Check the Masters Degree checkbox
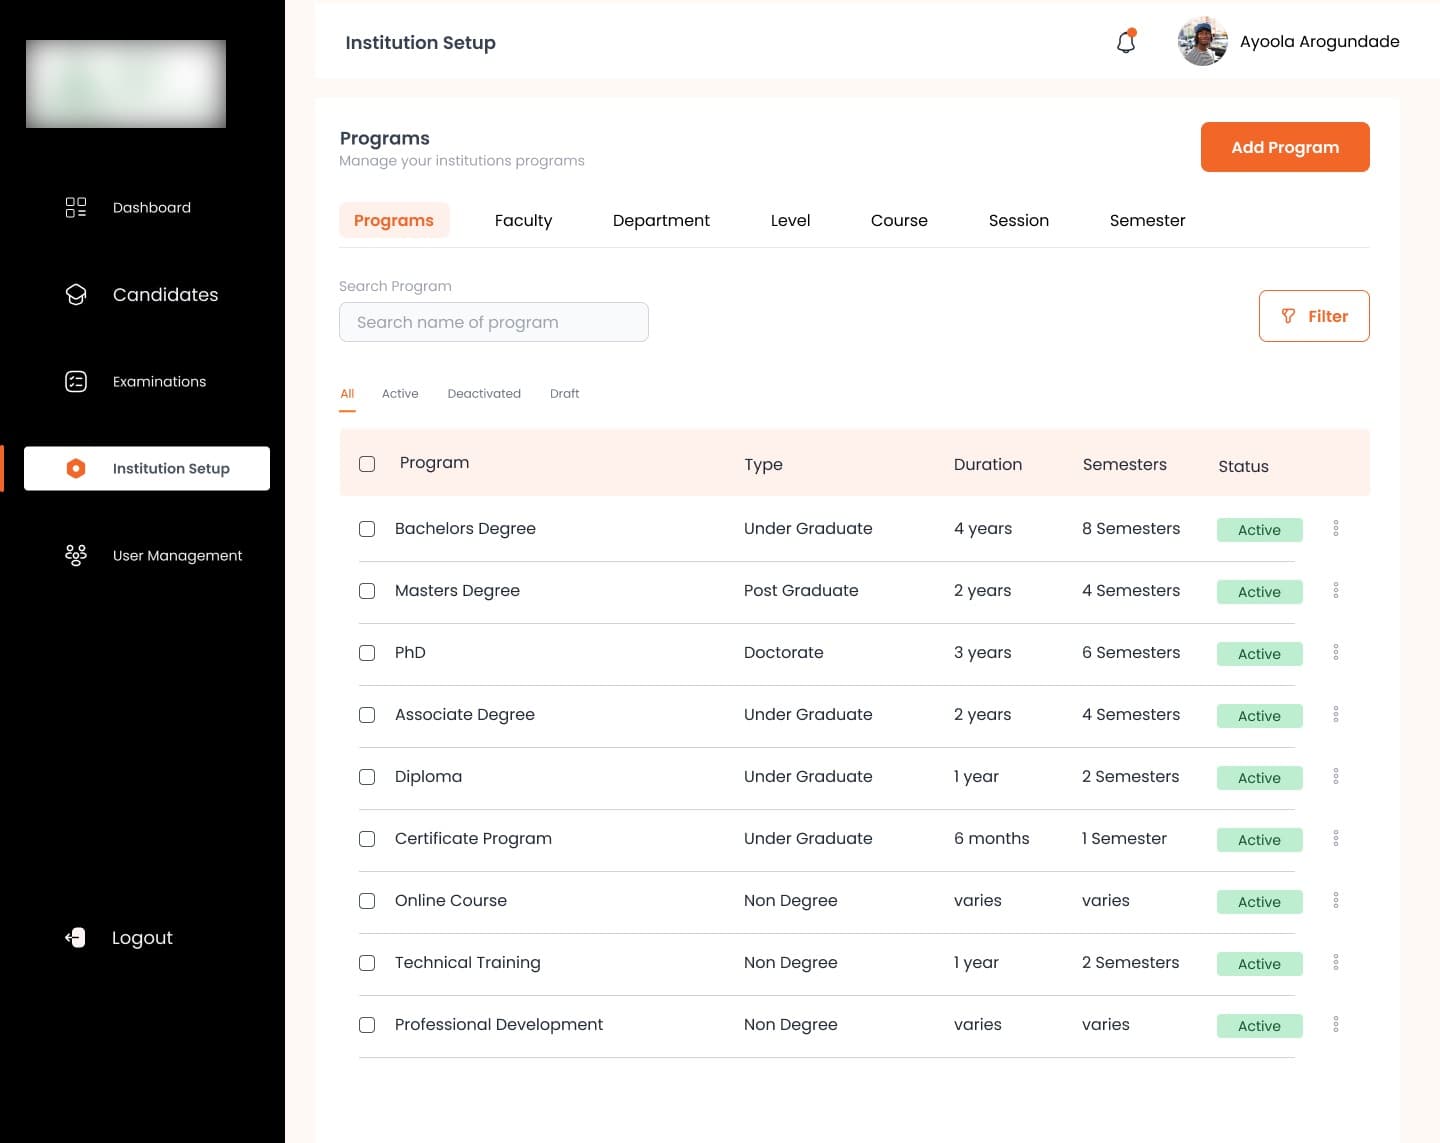1440x1143 pixels. (x=367, y=591)
